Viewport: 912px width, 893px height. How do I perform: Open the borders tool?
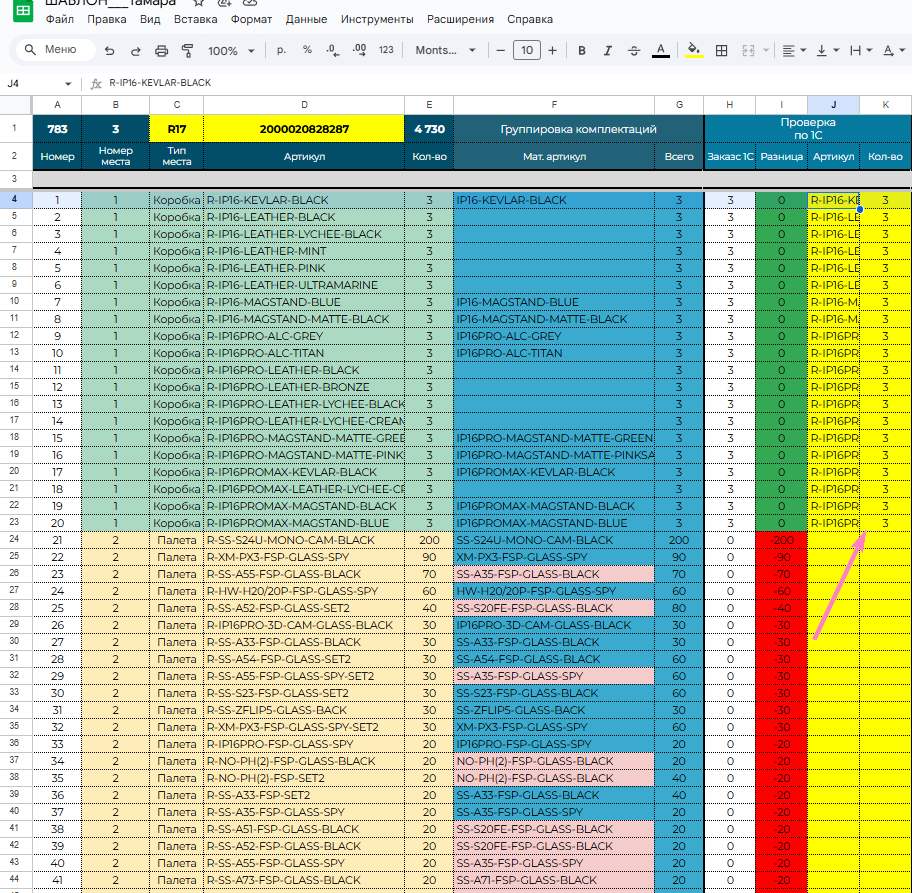pyautogui.click(x=720, y=51)
